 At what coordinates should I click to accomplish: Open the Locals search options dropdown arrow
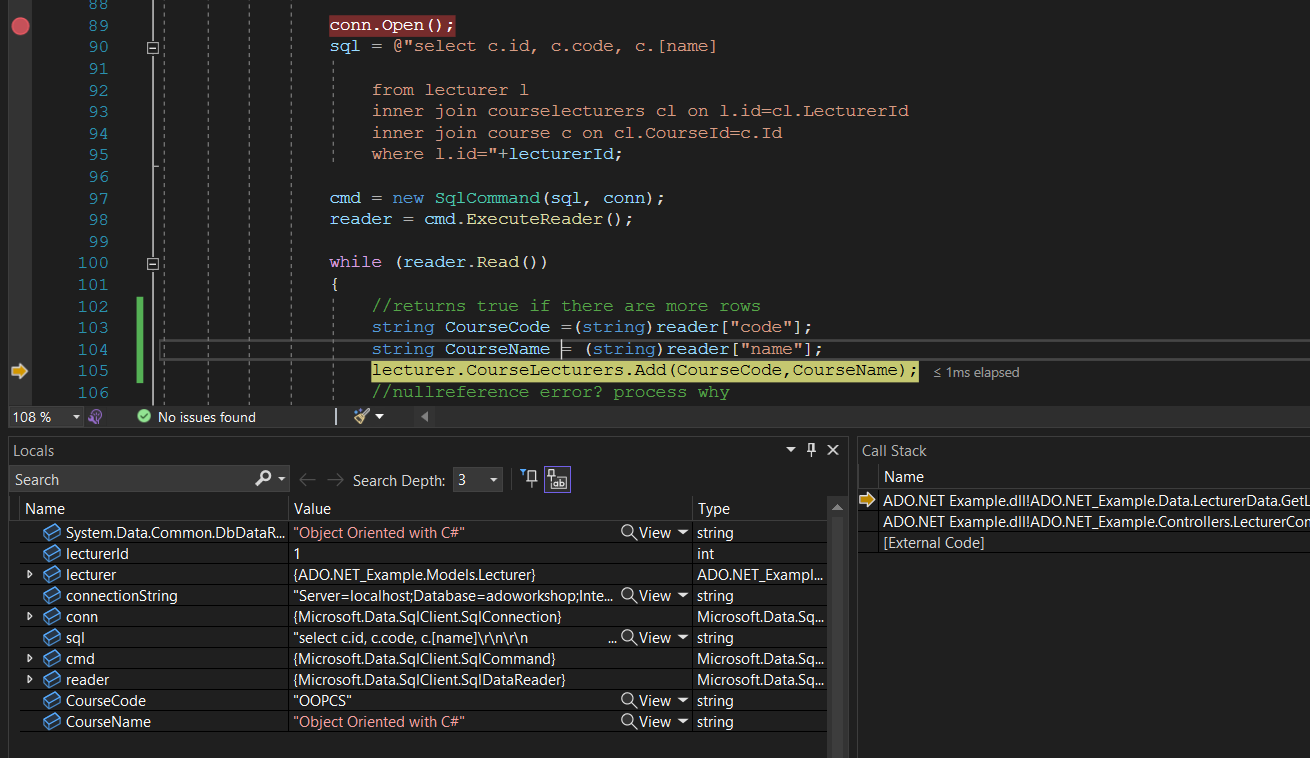pyautogui.click(x=282, y=480)
